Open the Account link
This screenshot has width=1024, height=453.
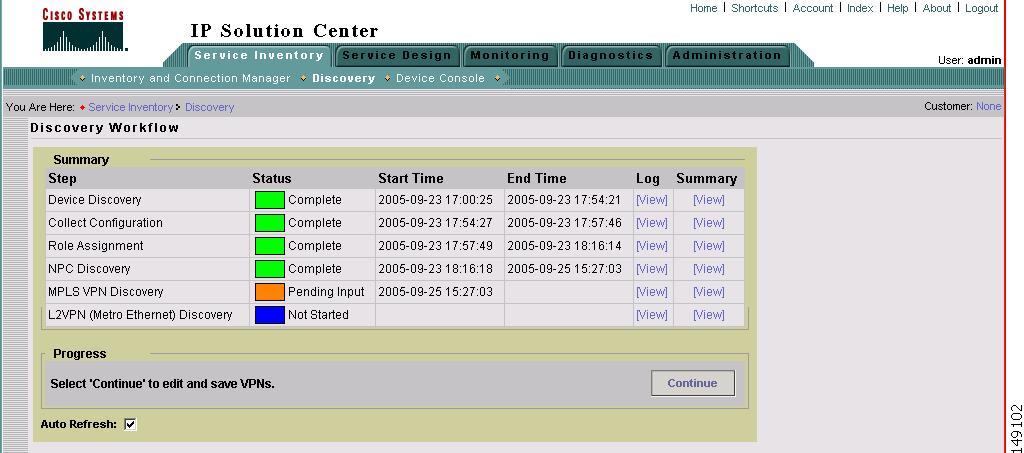pos(812,8)
